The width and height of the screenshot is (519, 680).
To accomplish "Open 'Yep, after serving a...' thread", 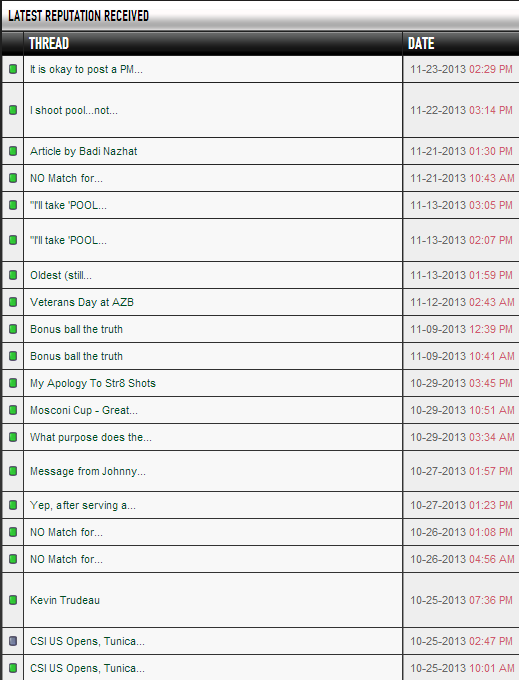I will [83, 505].
